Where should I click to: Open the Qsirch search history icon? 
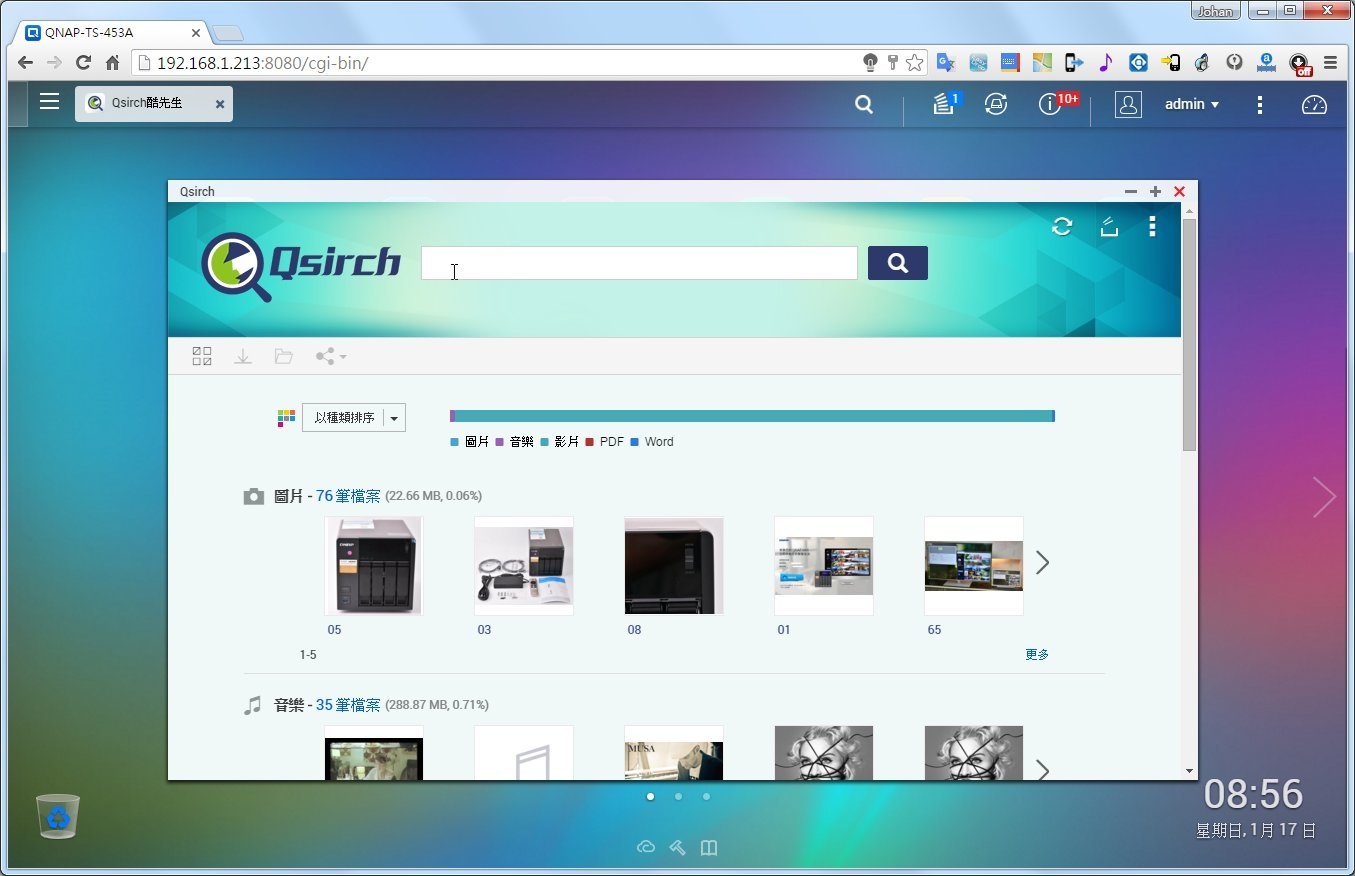point(1109,227)
